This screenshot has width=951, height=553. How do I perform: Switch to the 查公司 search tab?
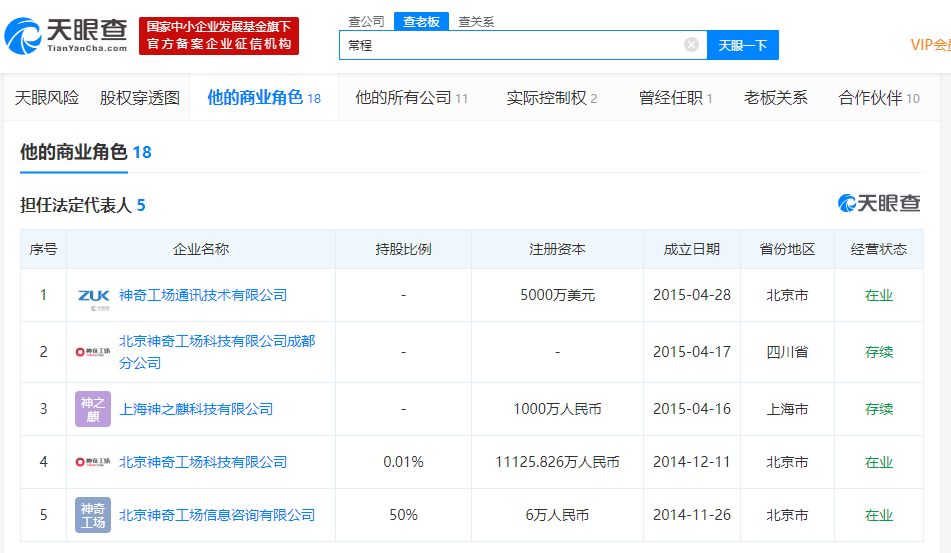point(366,22)
